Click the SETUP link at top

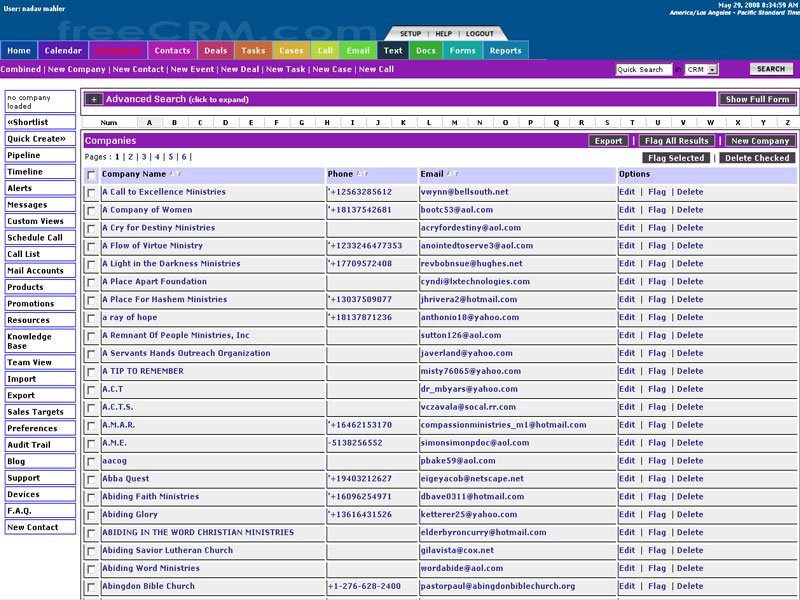click(410, 34)
